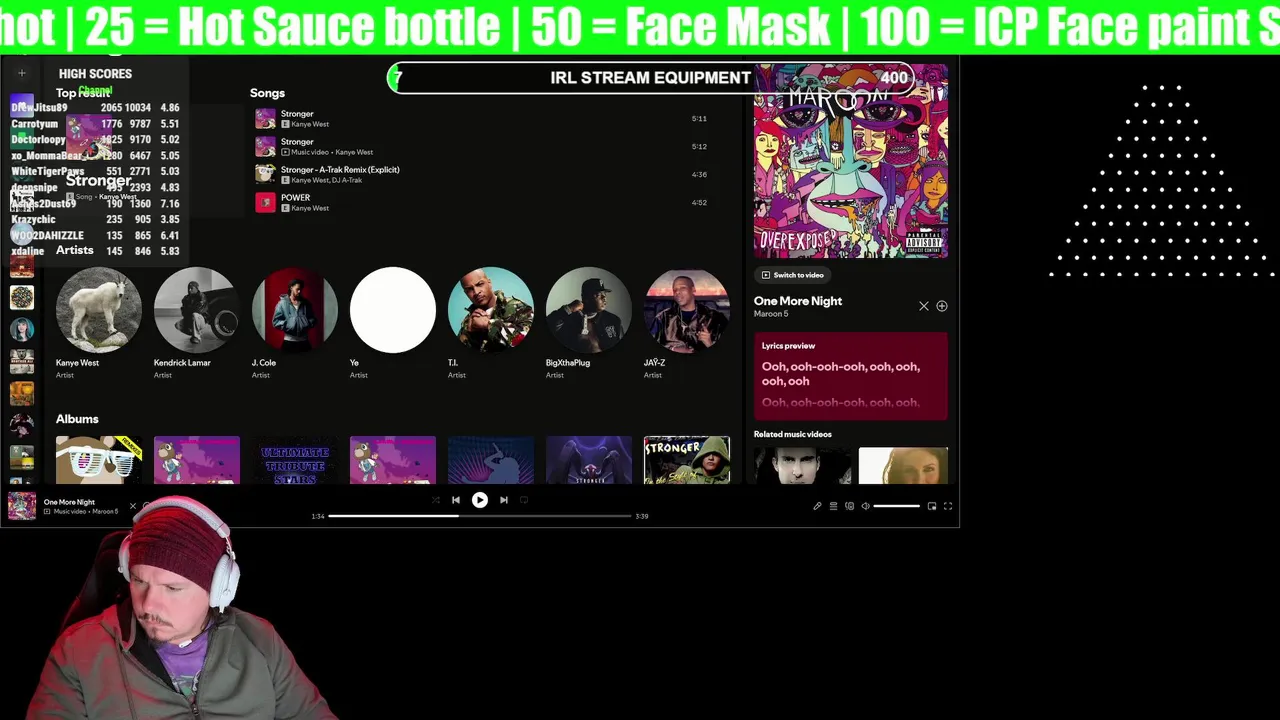
Task: Enter full screen from player bar
Action: pos(948,506)
